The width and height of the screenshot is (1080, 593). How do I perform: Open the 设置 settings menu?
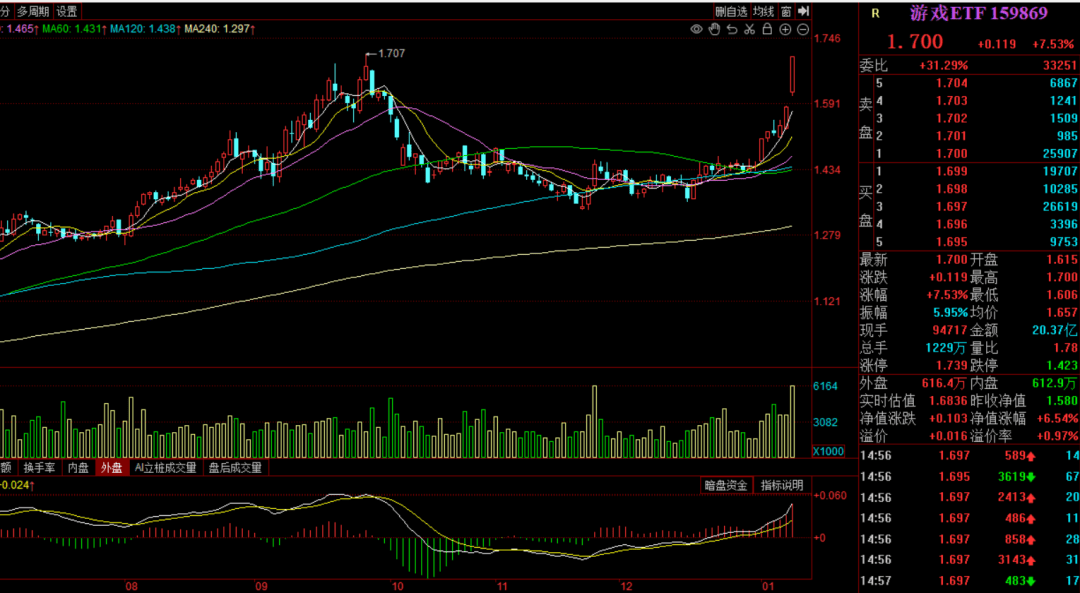[x=67, y=12]
